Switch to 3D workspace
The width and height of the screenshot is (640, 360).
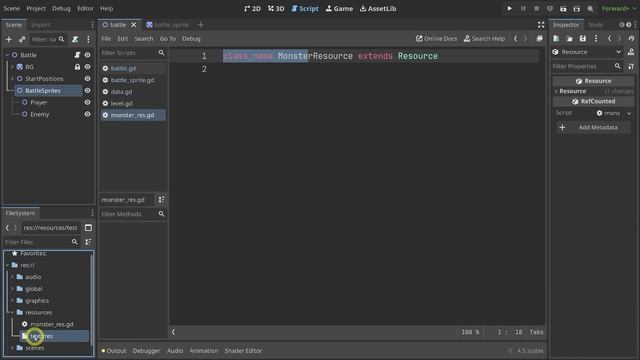pyautogui.click(x=276, y=9)
